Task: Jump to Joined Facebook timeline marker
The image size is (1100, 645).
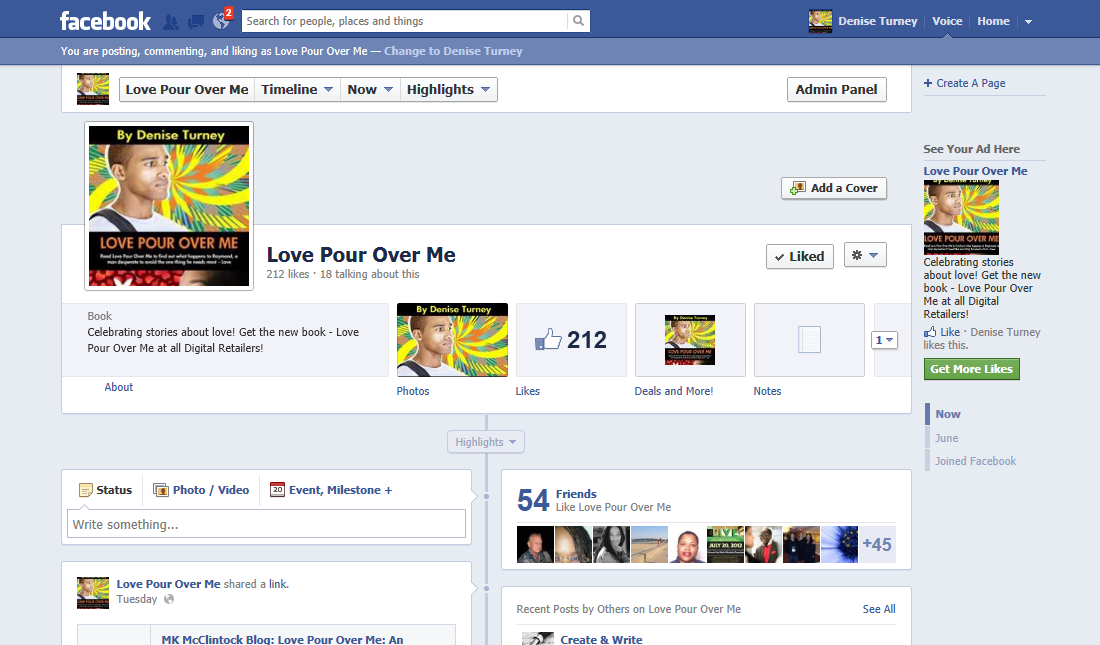Action: click(975, 461)
